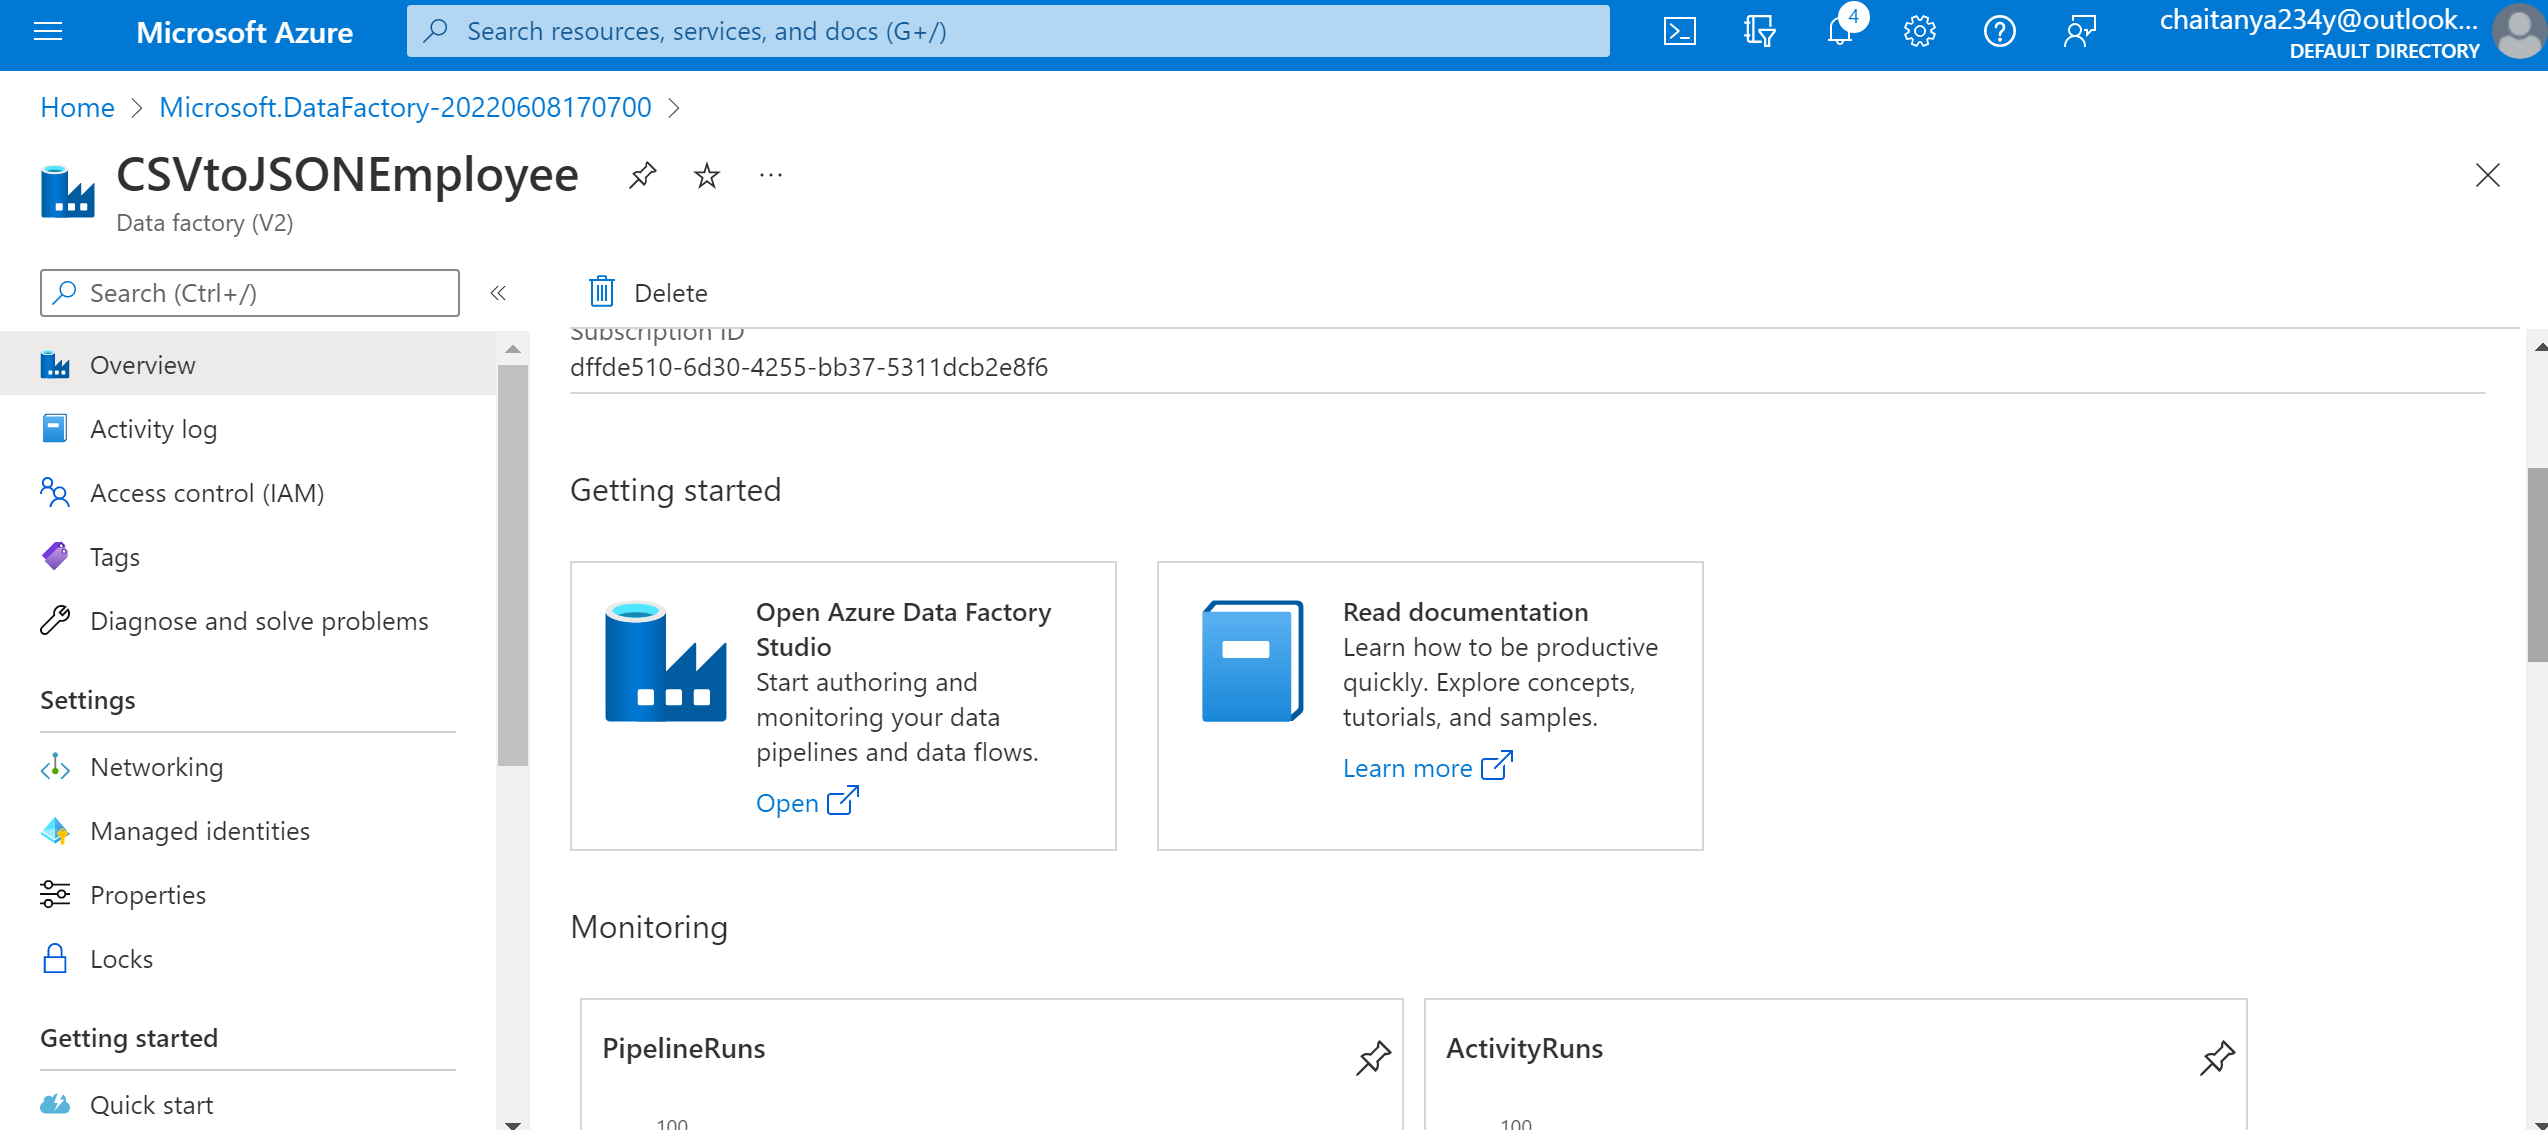View notifications bell icon

(1840, 32)
